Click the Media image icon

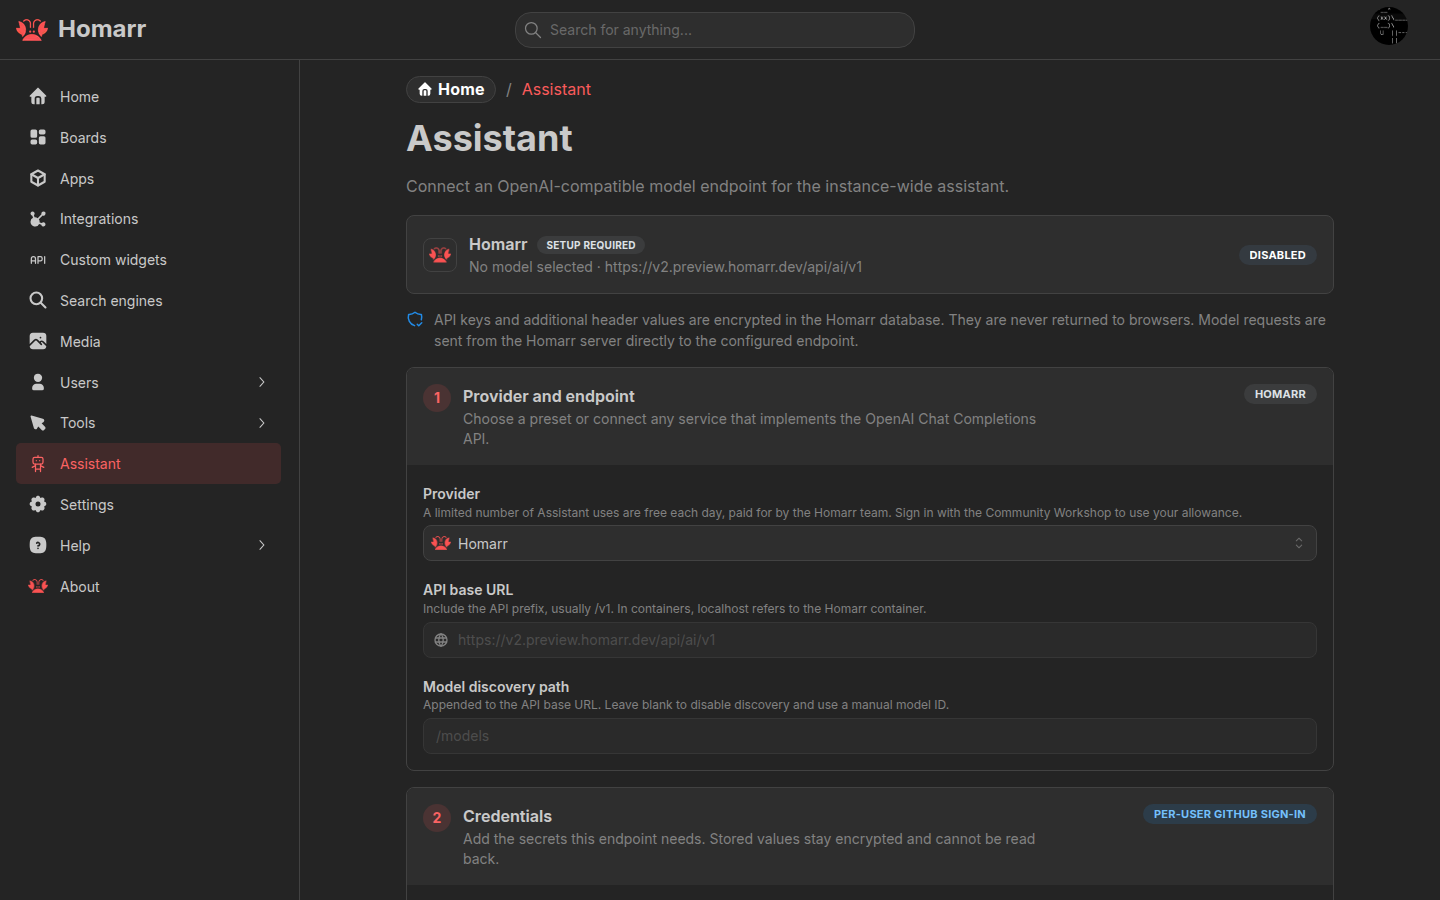tap(38, 341)
